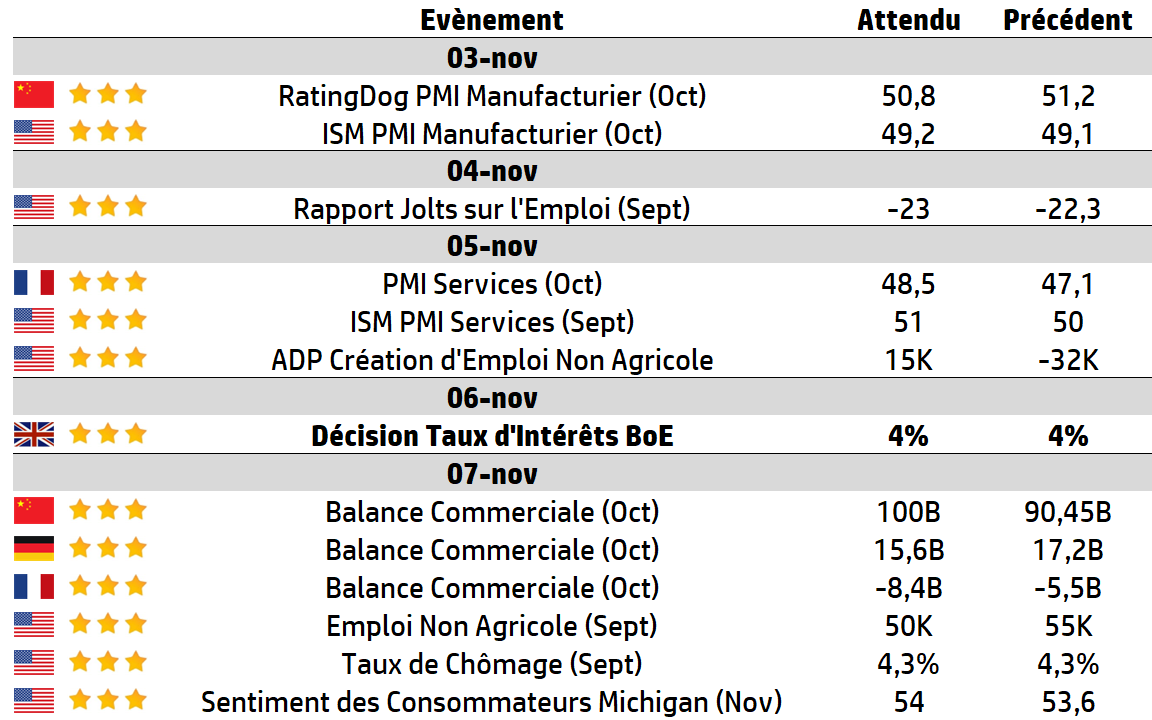Click the French flag beside PMI Services (Oct)
1152x720 pixels.
pyautogui.click(x=34, y=283)
